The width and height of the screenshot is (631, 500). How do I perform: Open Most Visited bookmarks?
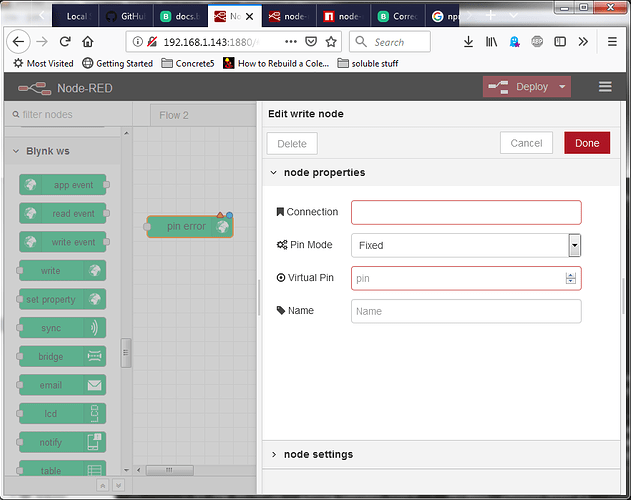[43, 63]
